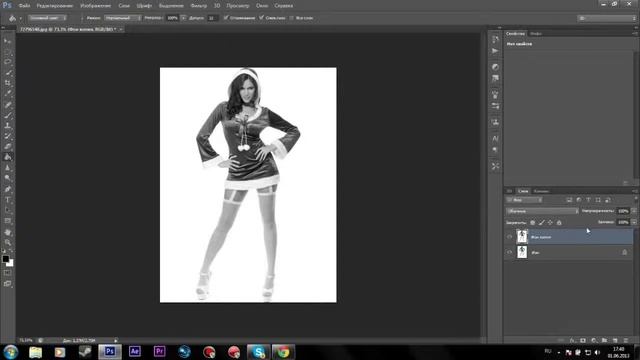
Task: Select the Healing Brush tool
Action: [x=7, y=105]
